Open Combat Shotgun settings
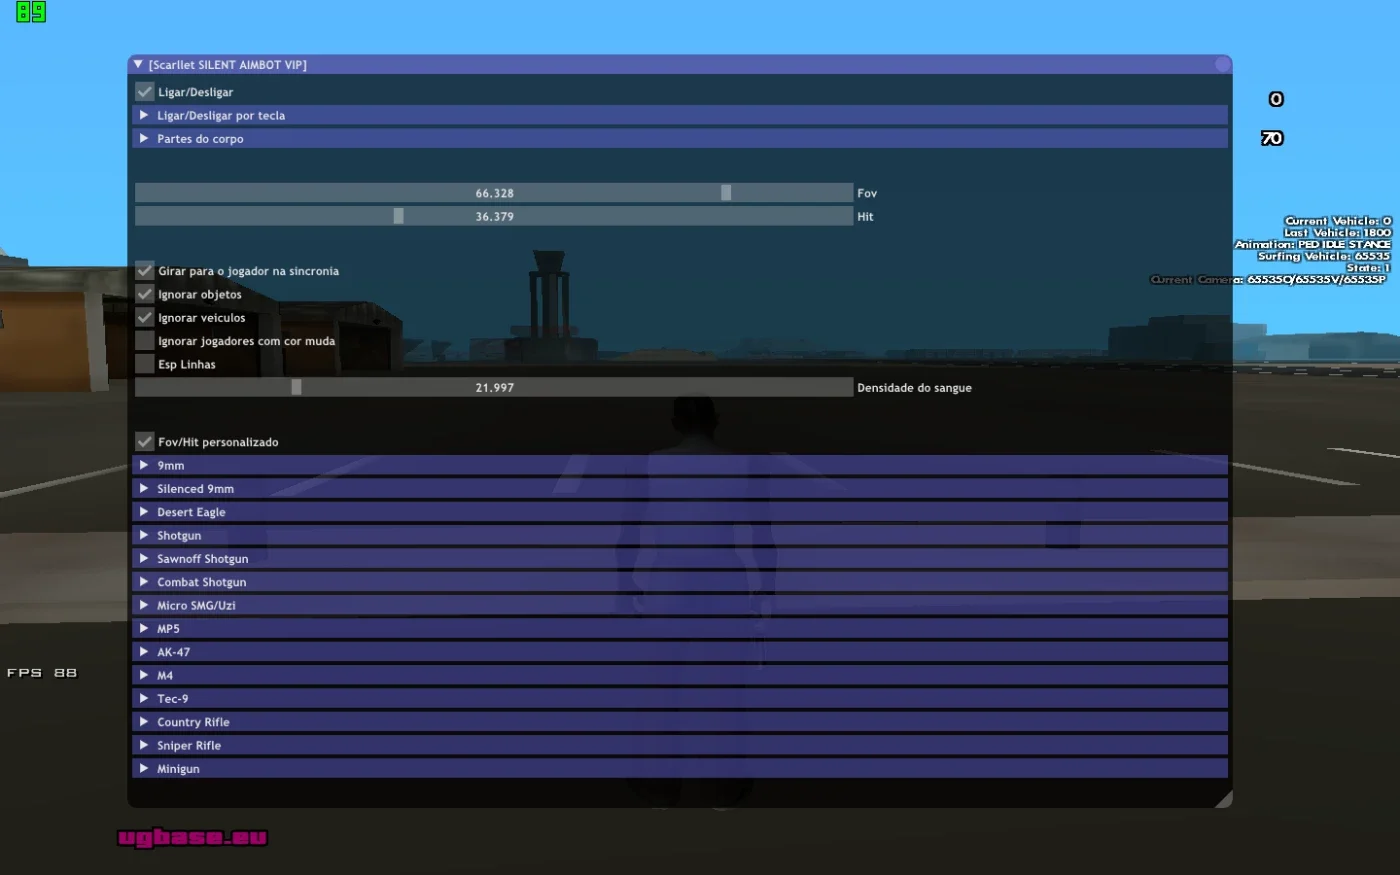The image size is (1400, 875). [680, 582]
